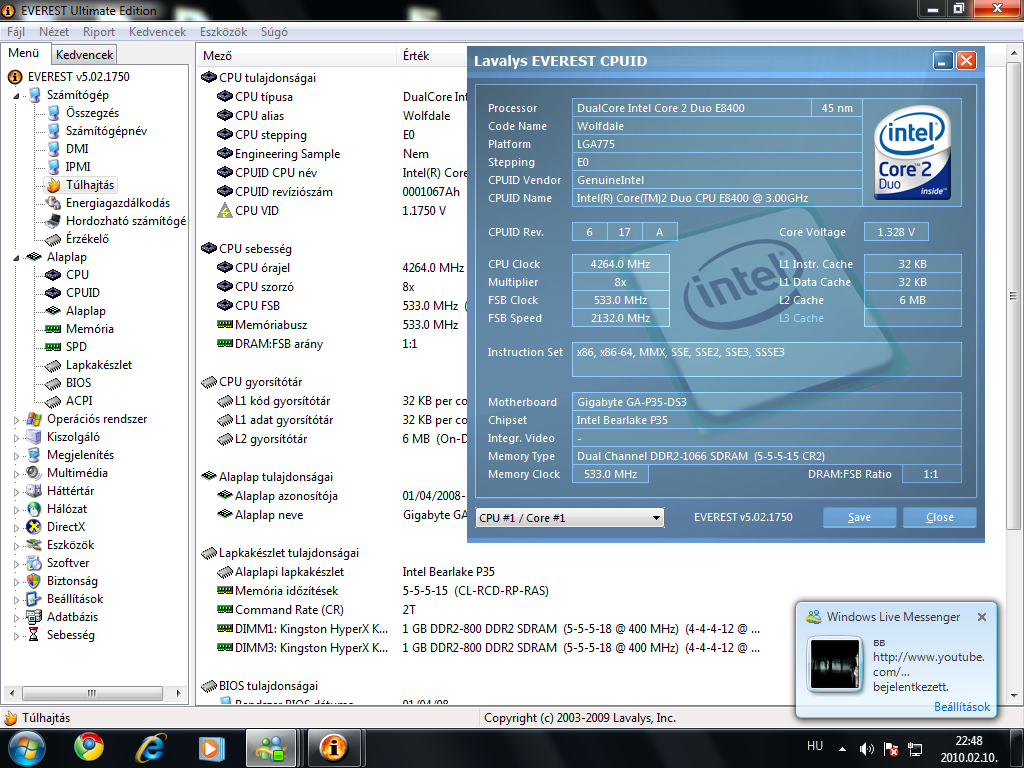The height and width of the screenshot is (768, 1024).
Task: Click the Messenger popup contact thumbnail
Action: [834, 664]
